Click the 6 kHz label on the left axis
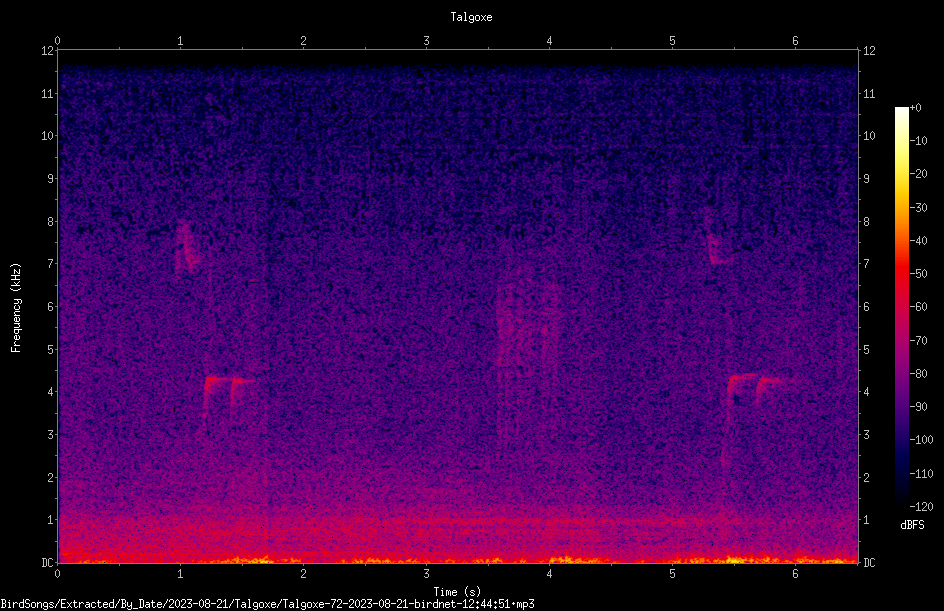Image resolution: width=944 pixels, height=611 pixels. [x=51, y=306]
